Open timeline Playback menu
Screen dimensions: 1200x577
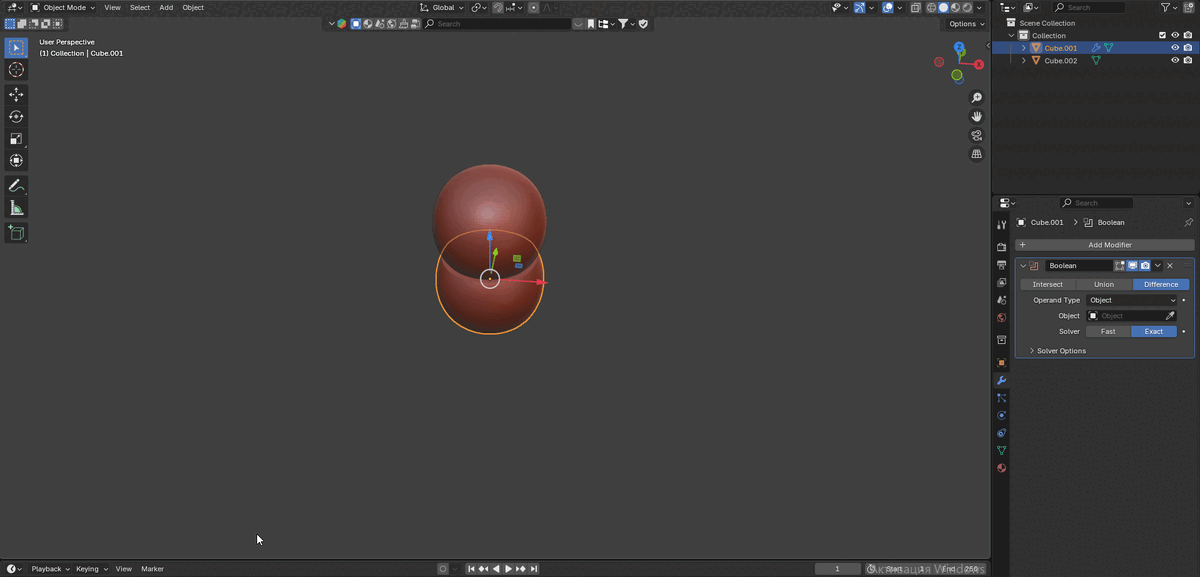point(50,569)
